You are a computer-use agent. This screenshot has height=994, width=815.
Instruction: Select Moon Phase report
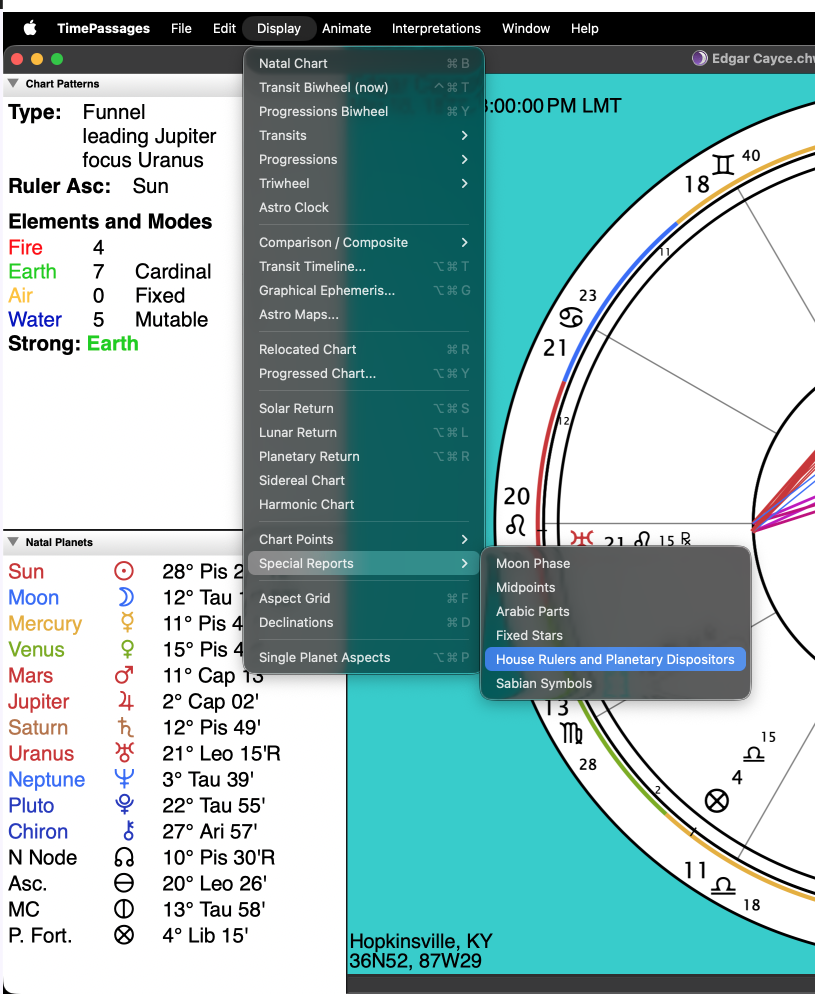(x=615, y=564)
